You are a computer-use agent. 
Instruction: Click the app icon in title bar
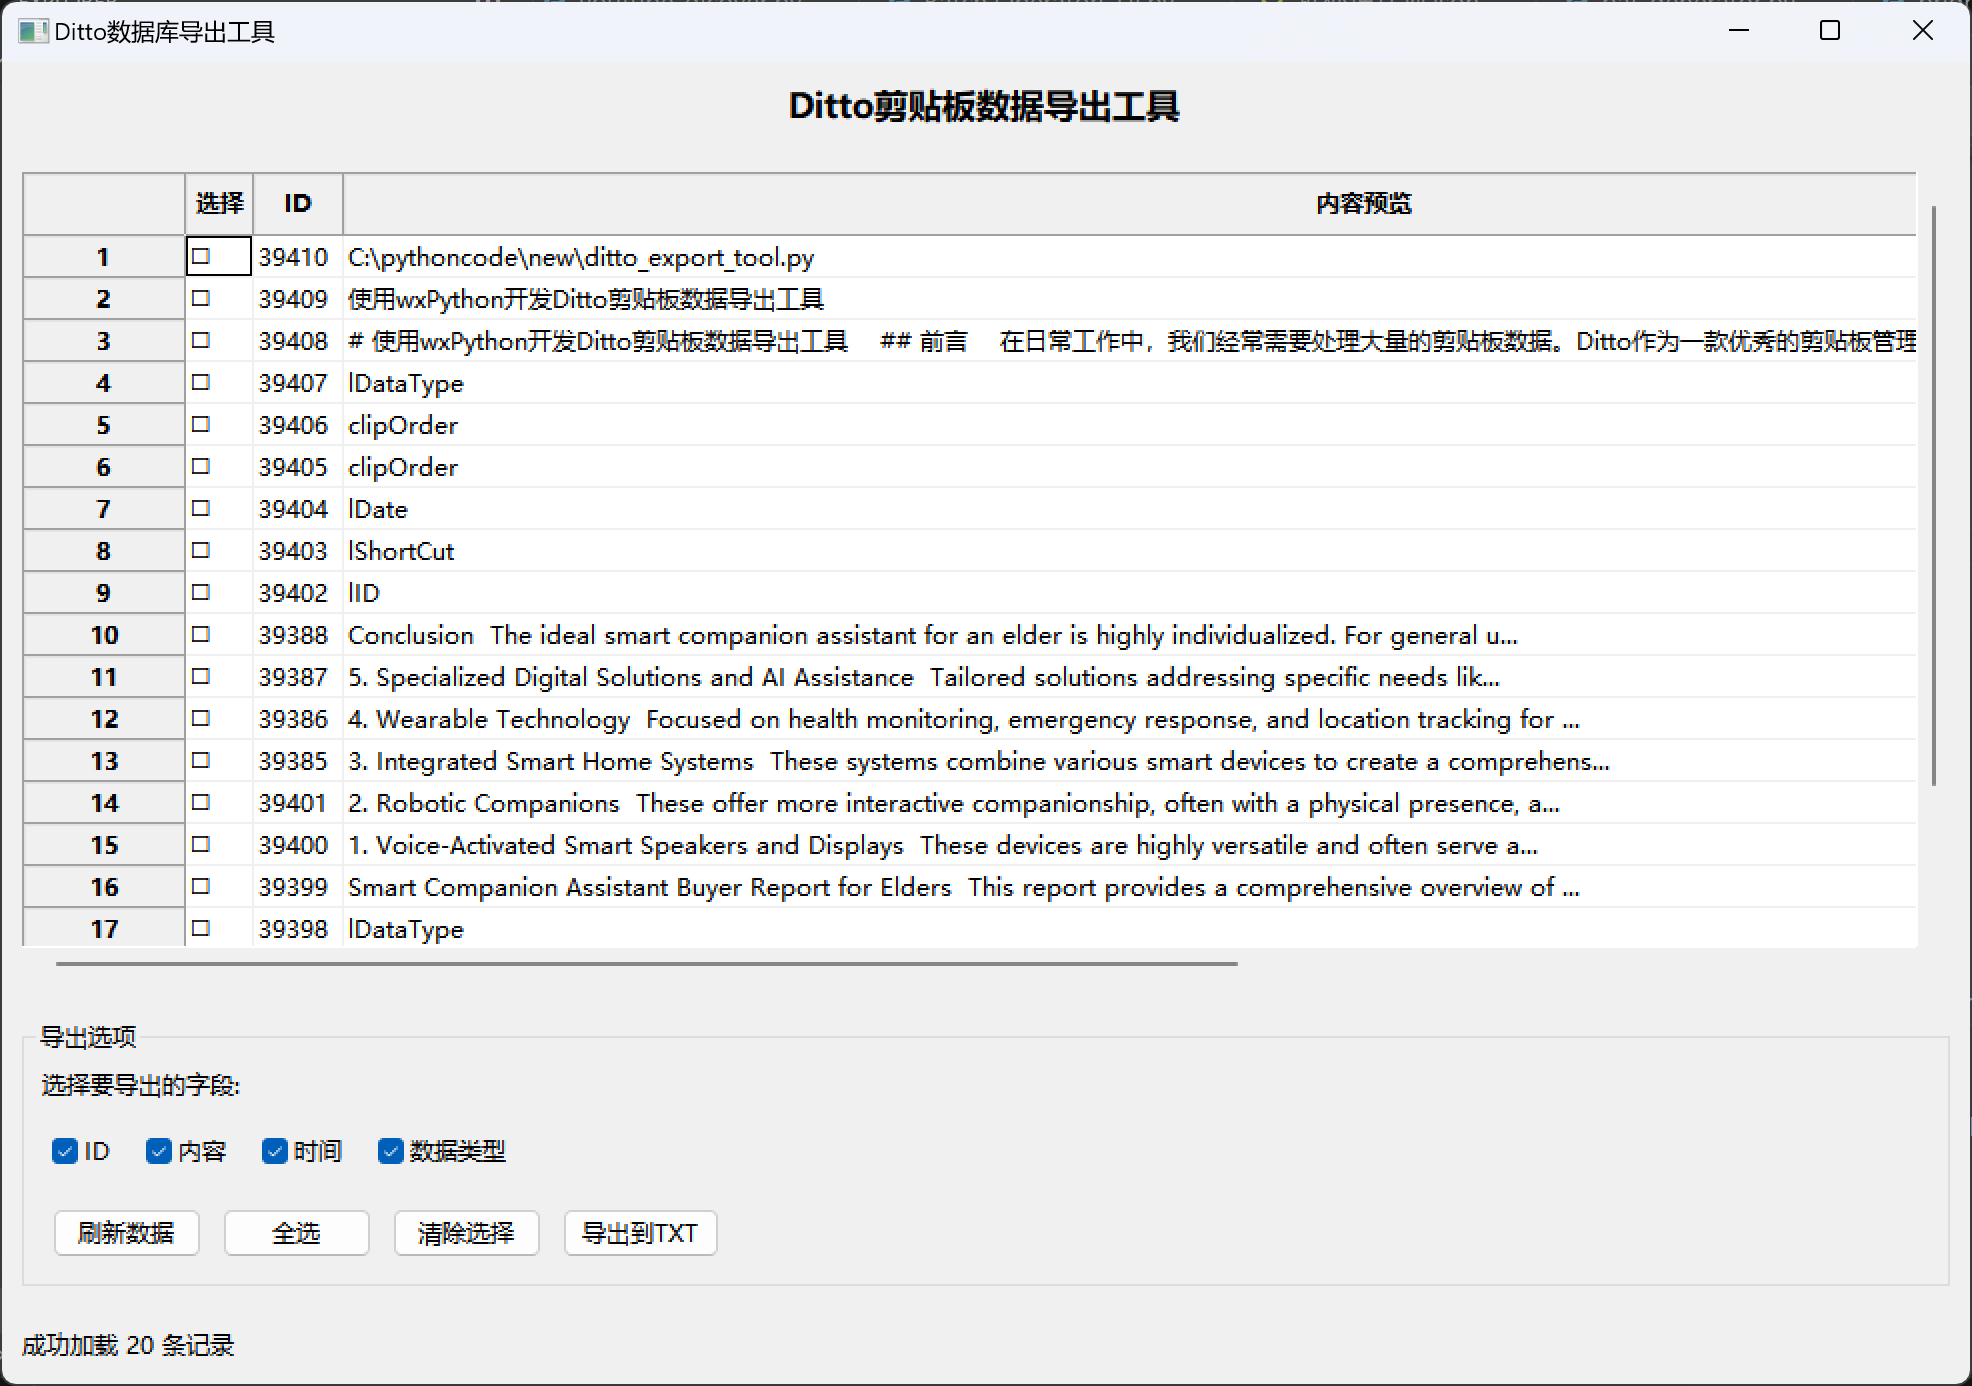coord(33,32)
